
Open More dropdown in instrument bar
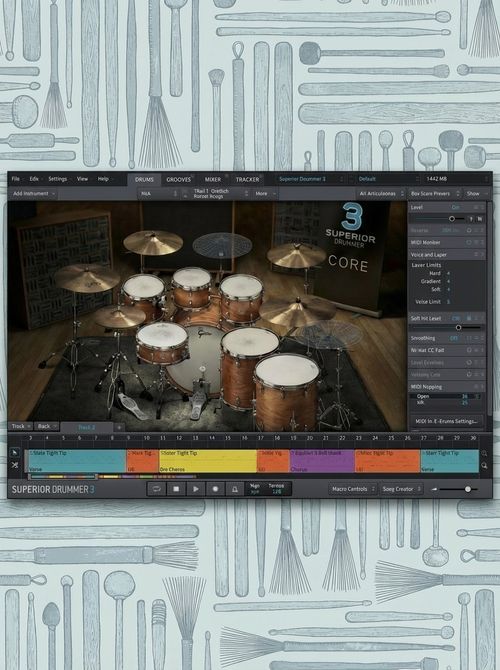[265, 194]
